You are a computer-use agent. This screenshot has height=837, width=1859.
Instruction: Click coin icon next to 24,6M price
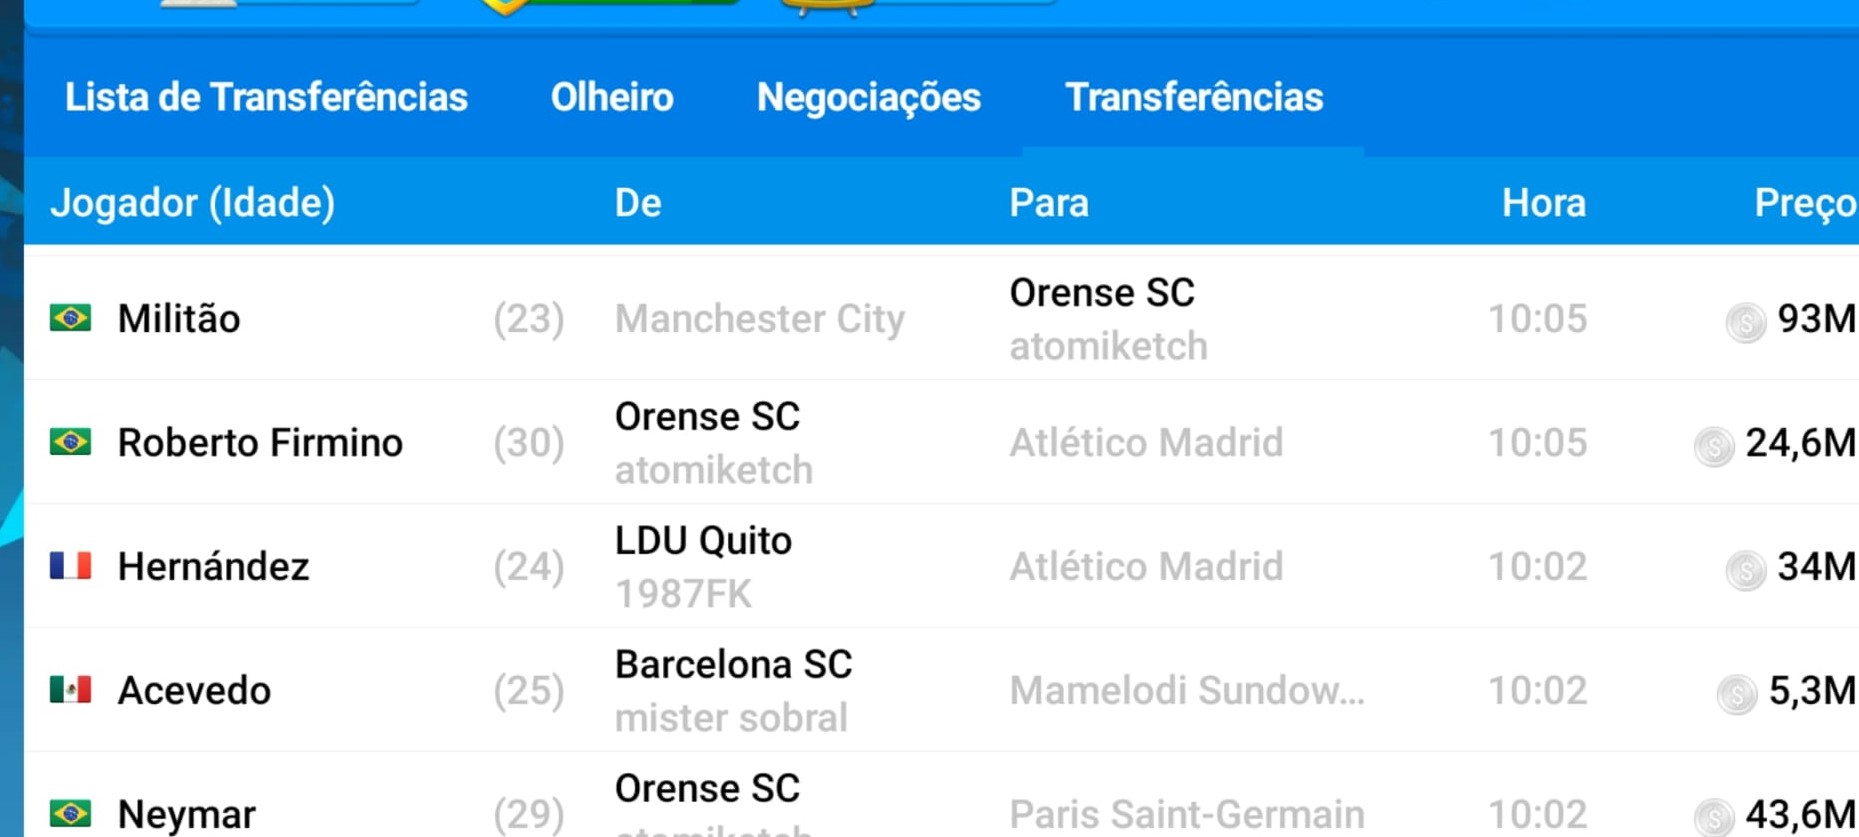[x=1713, y=446]
